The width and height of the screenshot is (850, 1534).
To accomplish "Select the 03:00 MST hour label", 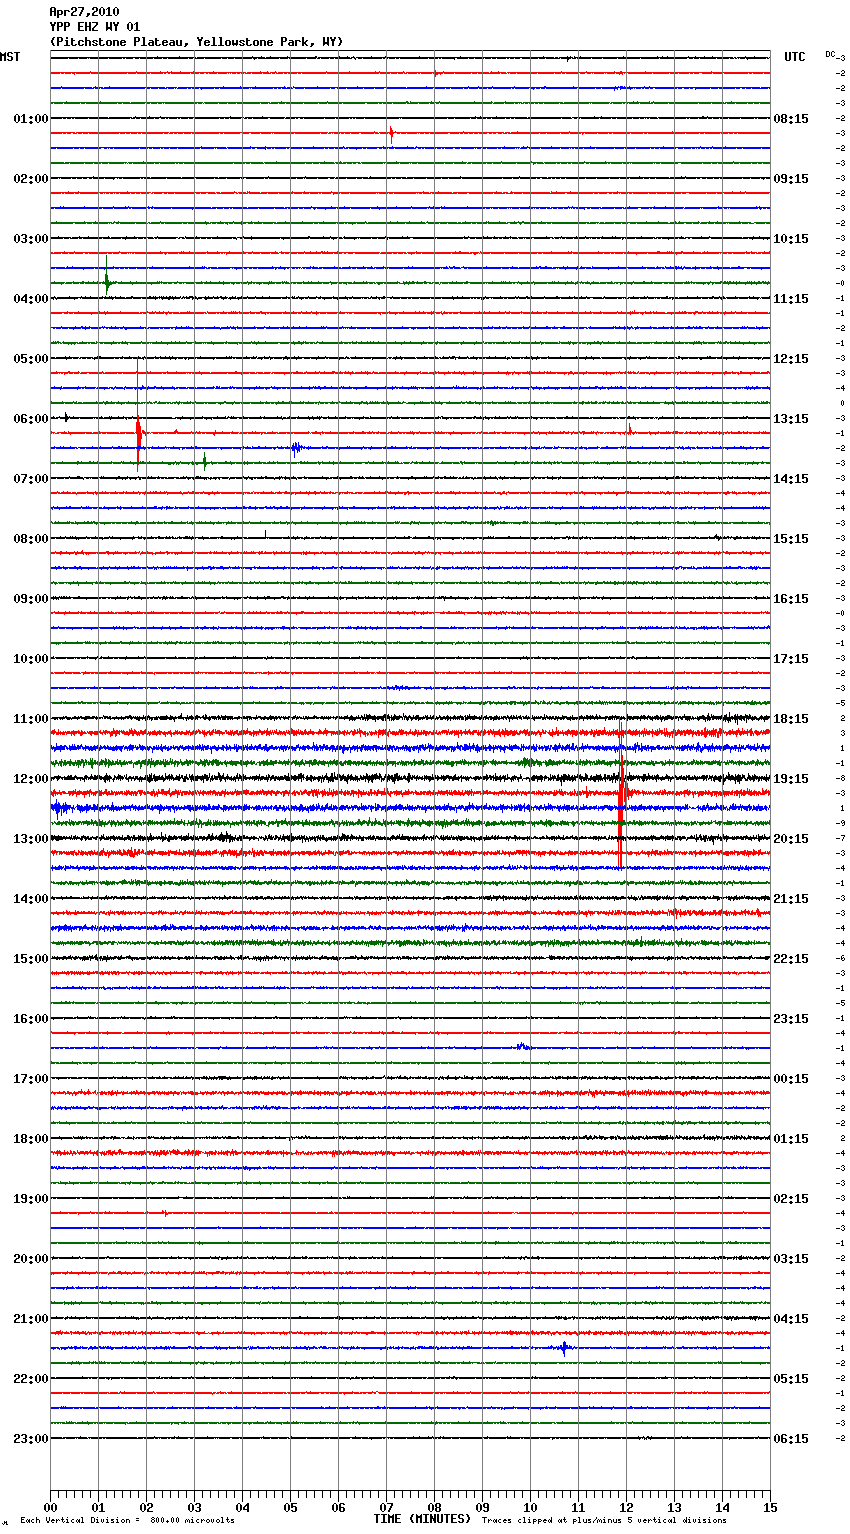I will [x=30, y=238].
